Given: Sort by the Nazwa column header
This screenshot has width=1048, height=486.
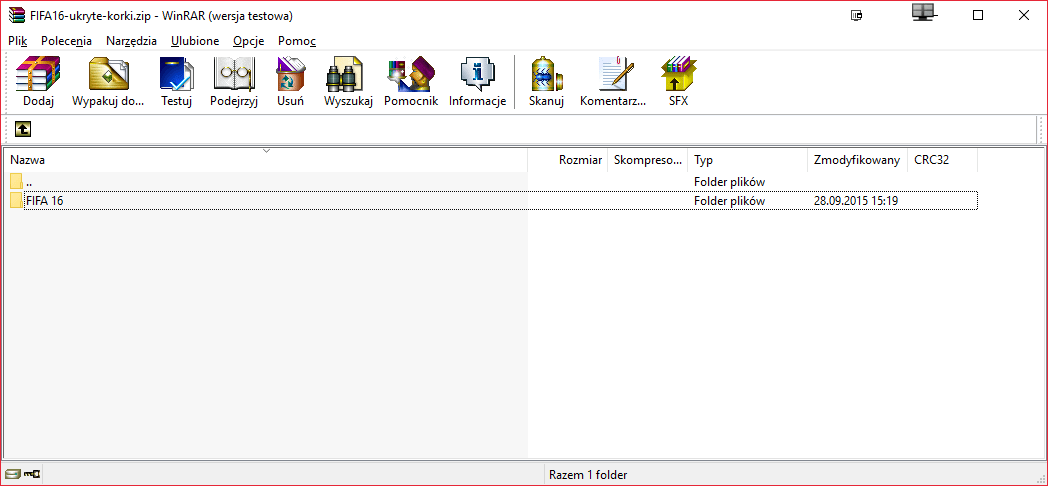Looking at the screenshot, I should click(x=28, y=160).
